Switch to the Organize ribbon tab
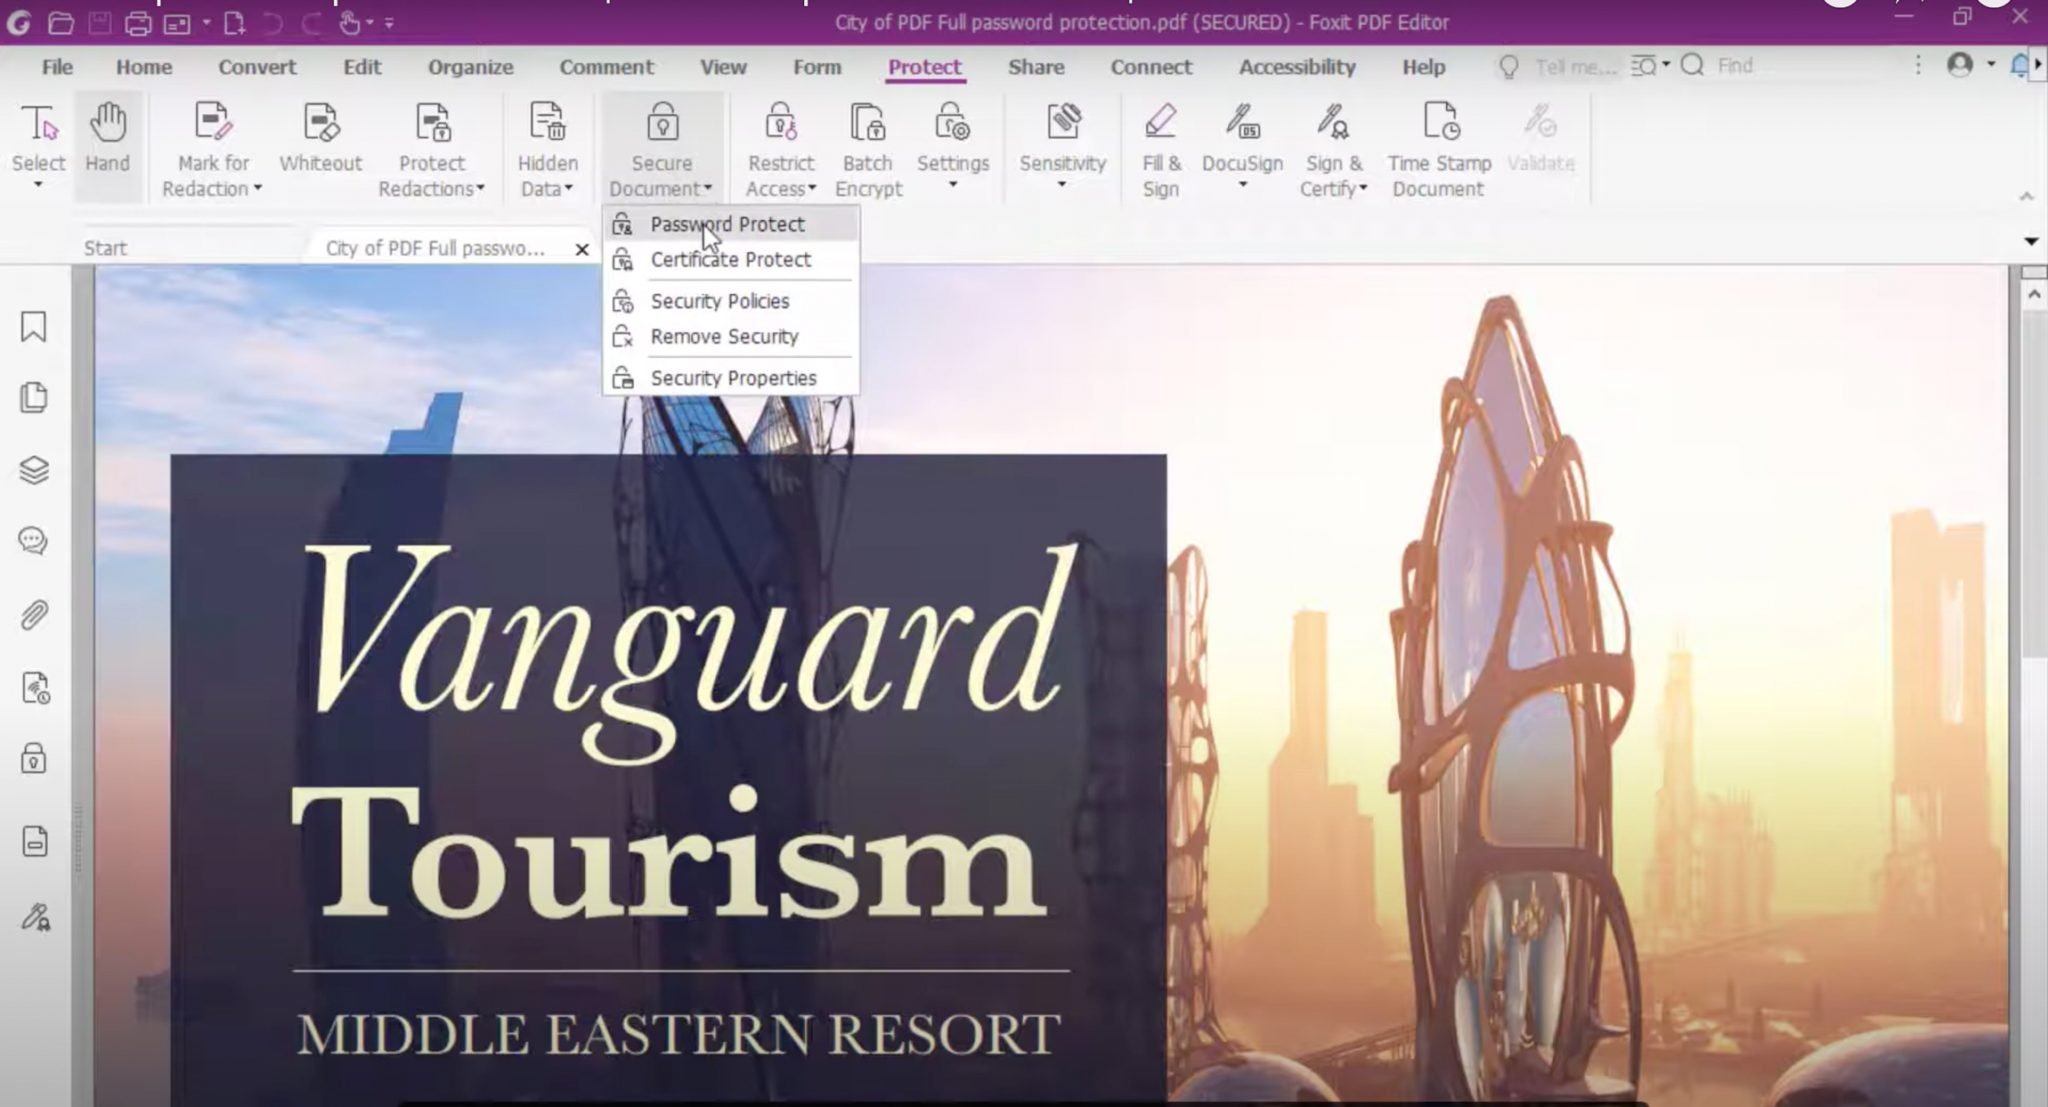Viewport: 2048px width, 1107px height. 470,66
